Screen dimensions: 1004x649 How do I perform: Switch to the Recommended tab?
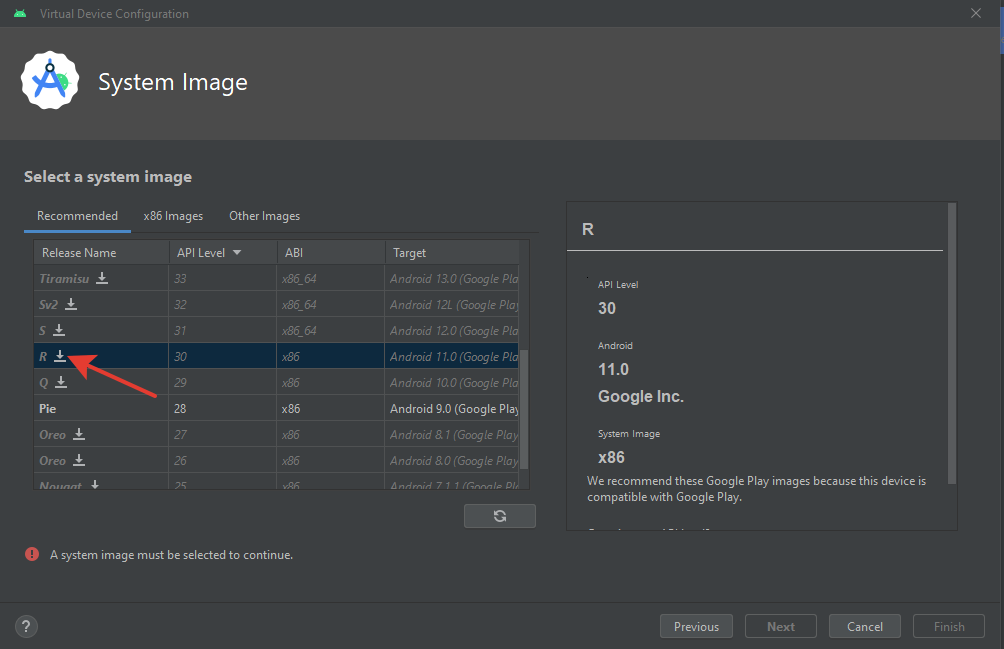[77, 216]
